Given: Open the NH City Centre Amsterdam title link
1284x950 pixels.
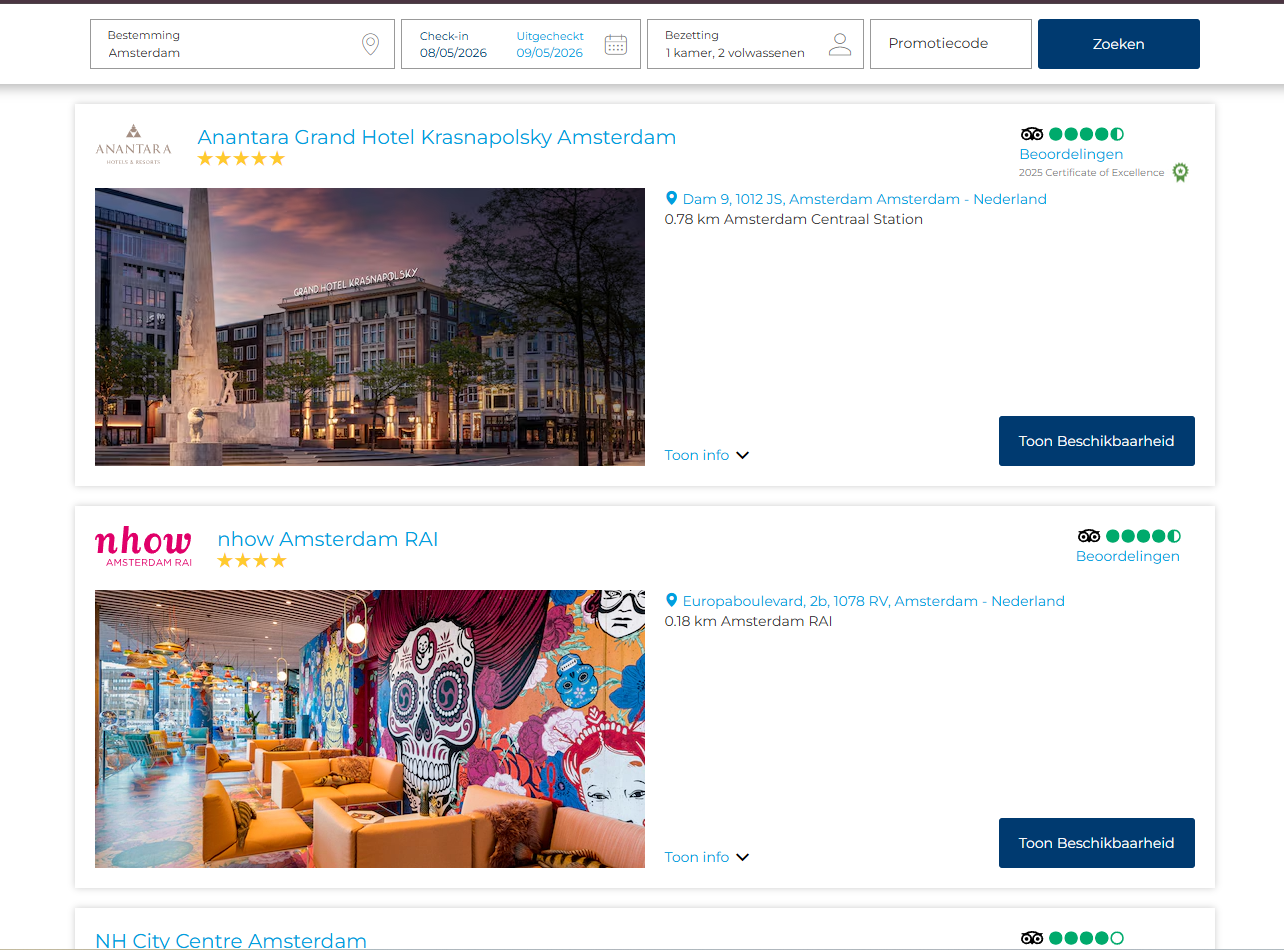Looking at the screenshot, I should coord(231,940).
